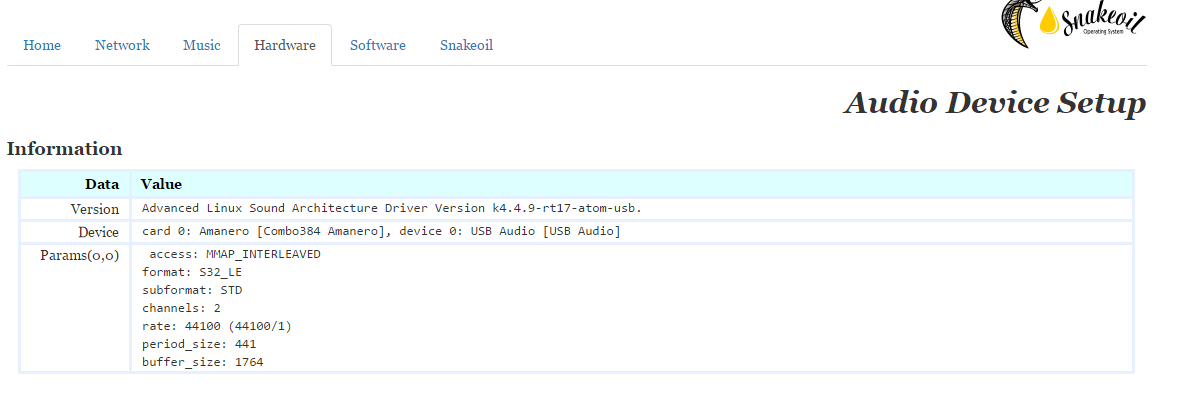Open the Home tab
This screenshot has height=395, width=1194.
(x=42, y=45)
